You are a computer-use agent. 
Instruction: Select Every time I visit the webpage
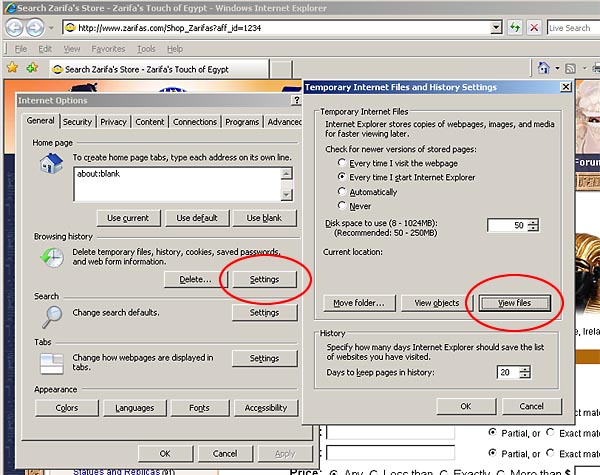(341, 163)
